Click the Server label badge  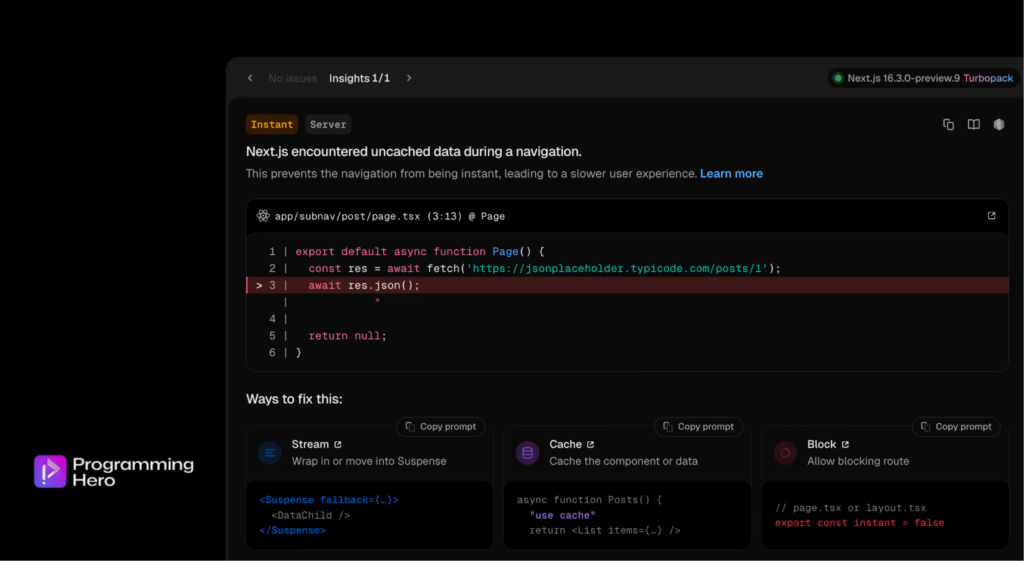[328, 125]
